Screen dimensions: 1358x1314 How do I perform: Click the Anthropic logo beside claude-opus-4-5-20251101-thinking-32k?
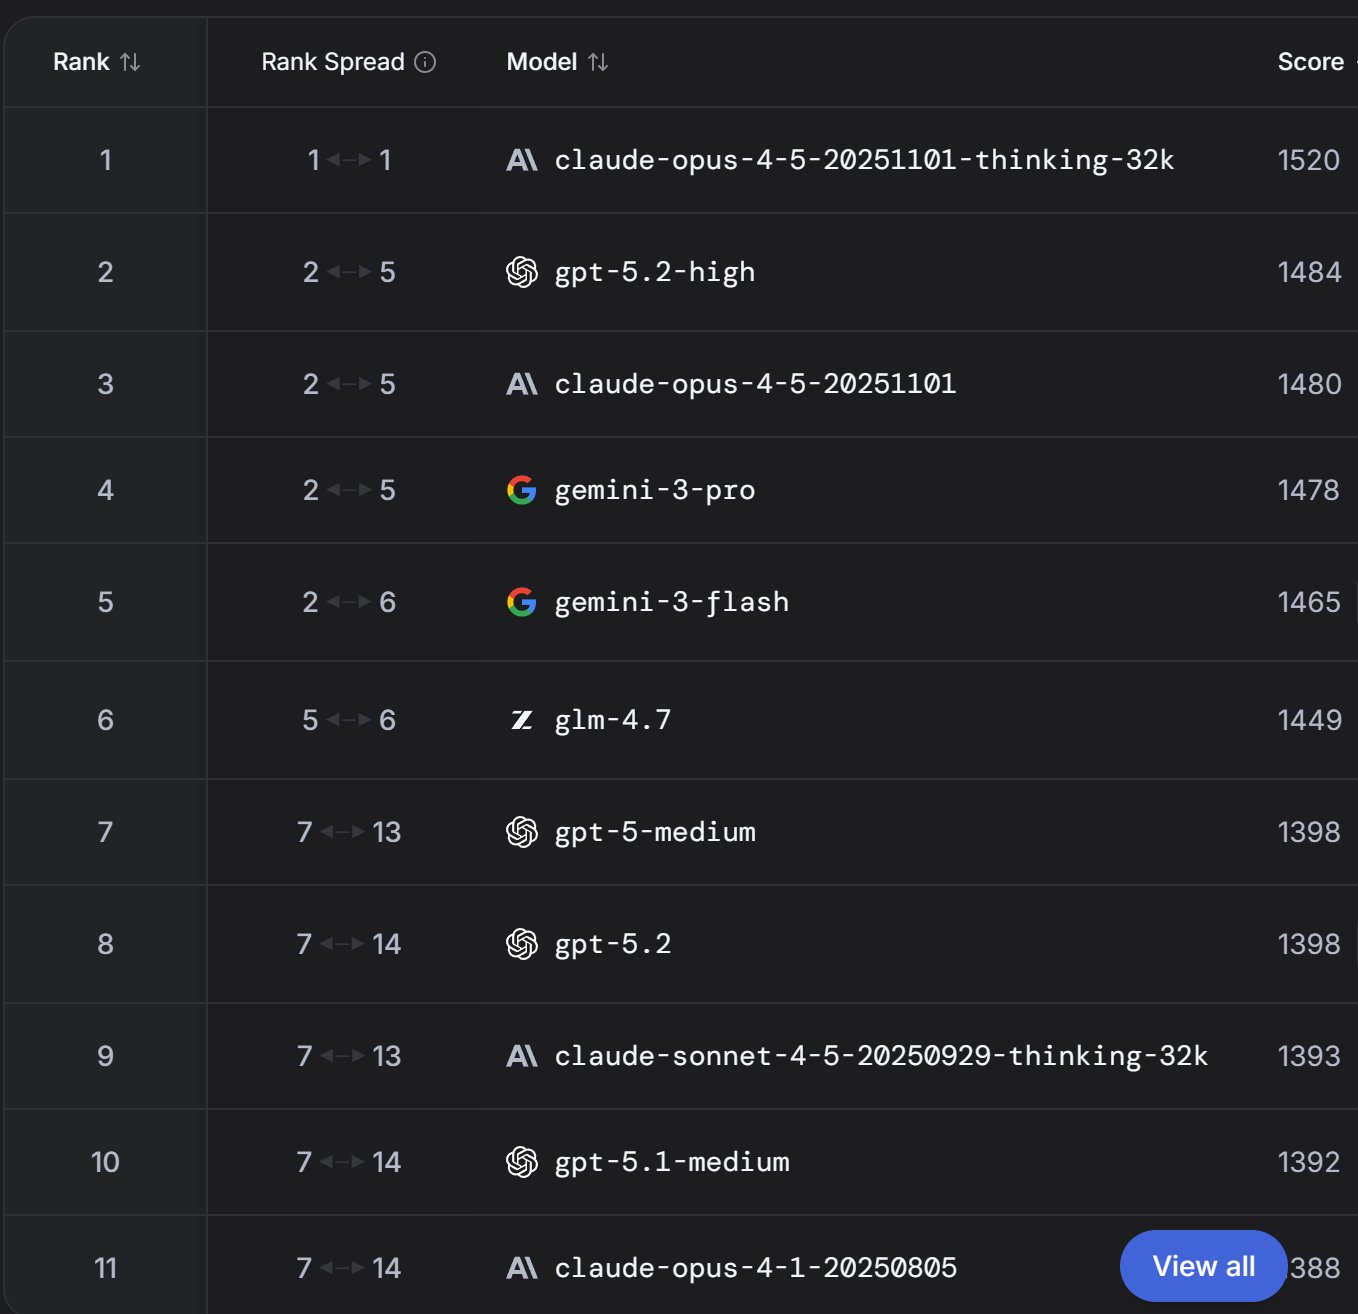[522, 160]
